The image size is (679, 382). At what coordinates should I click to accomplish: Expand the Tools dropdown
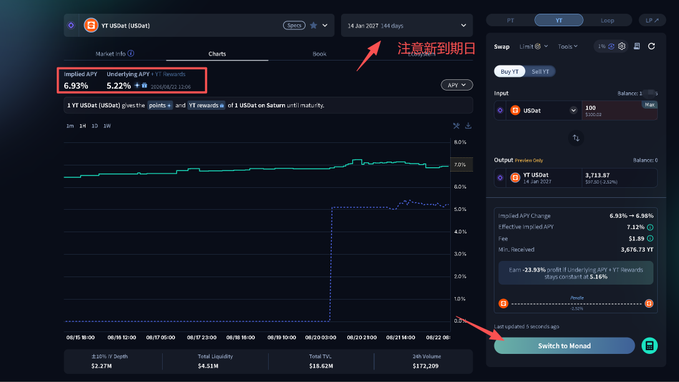[x=568, y=46]
